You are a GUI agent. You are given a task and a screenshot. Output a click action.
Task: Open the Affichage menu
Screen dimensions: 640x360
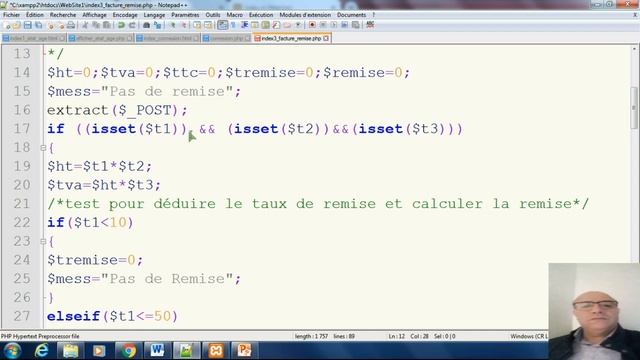pos(94,15)
